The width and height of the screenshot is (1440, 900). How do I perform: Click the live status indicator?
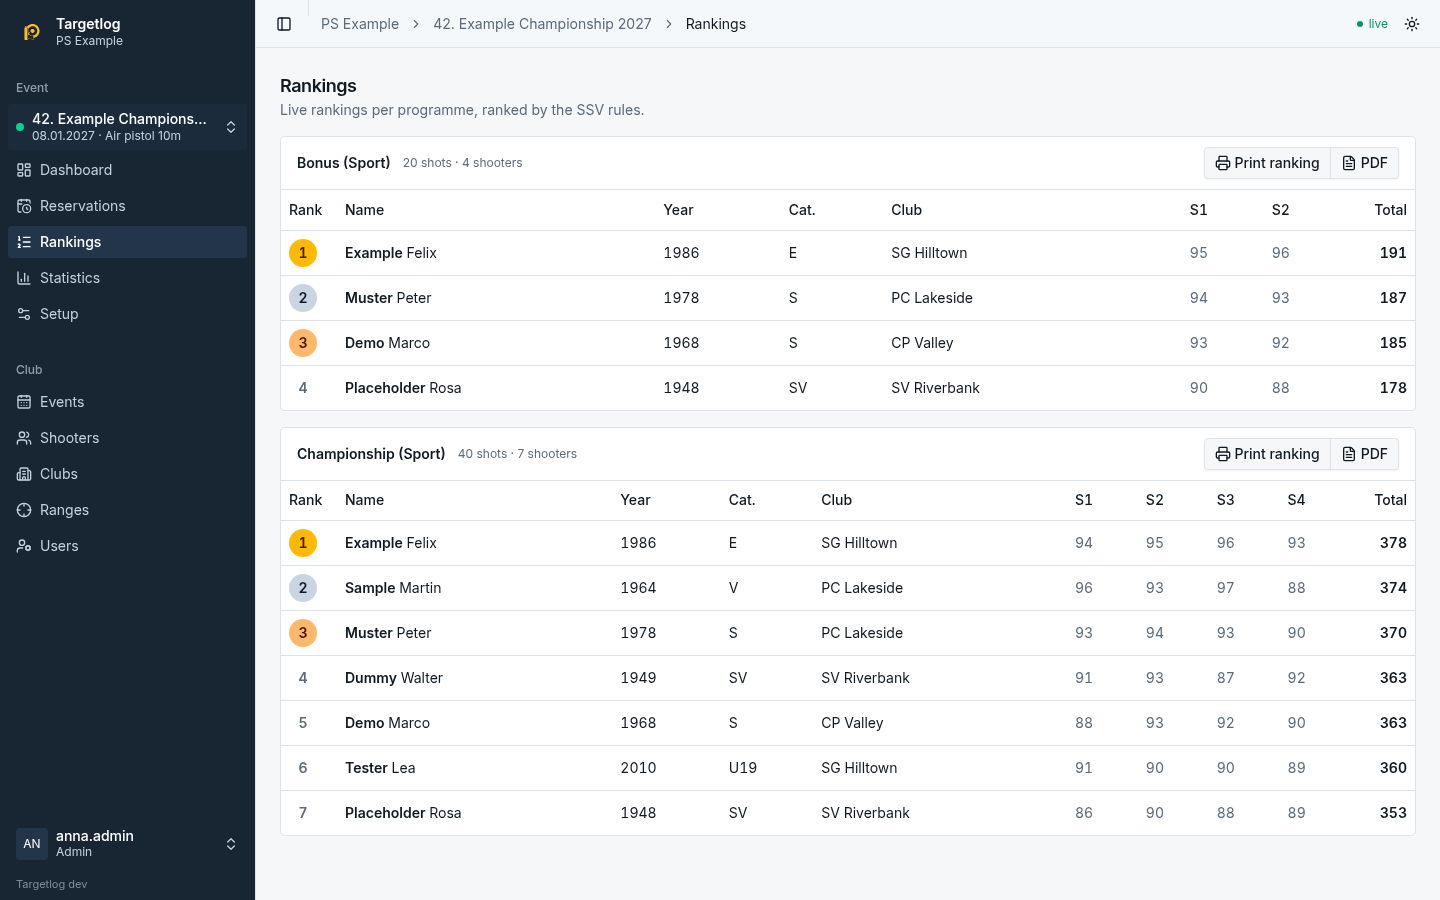coord(1372,24)
